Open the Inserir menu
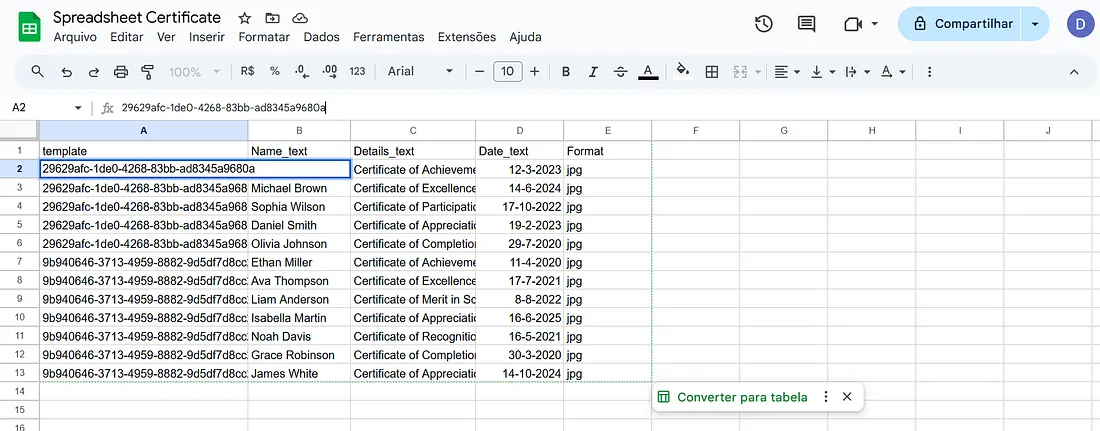The width and height of the screenshot is (1100, 431). (207, 37)
